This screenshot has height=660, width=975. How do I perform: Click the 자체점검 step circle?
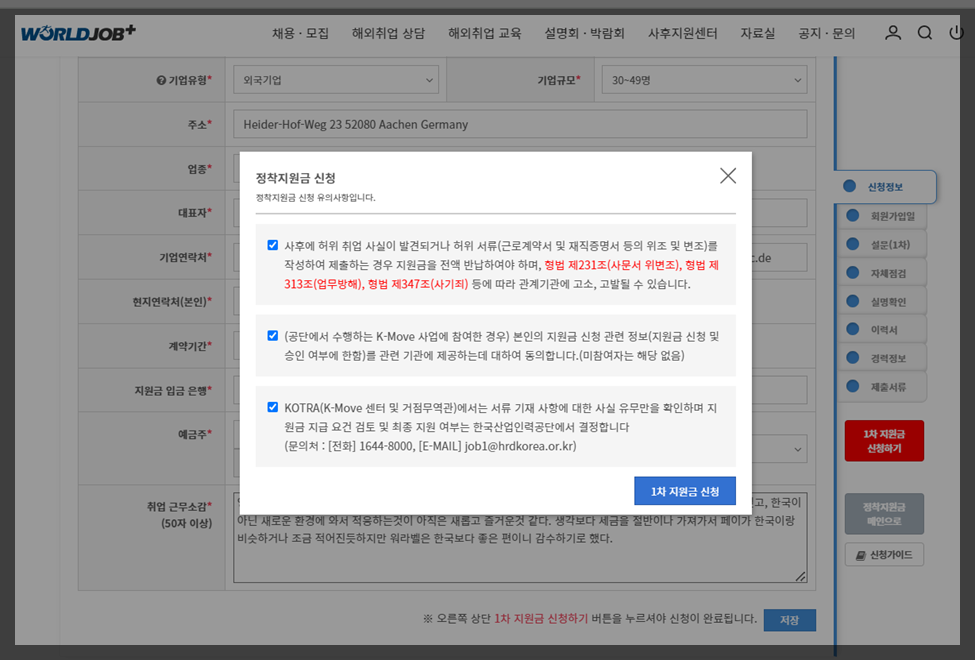coord(853,272)
